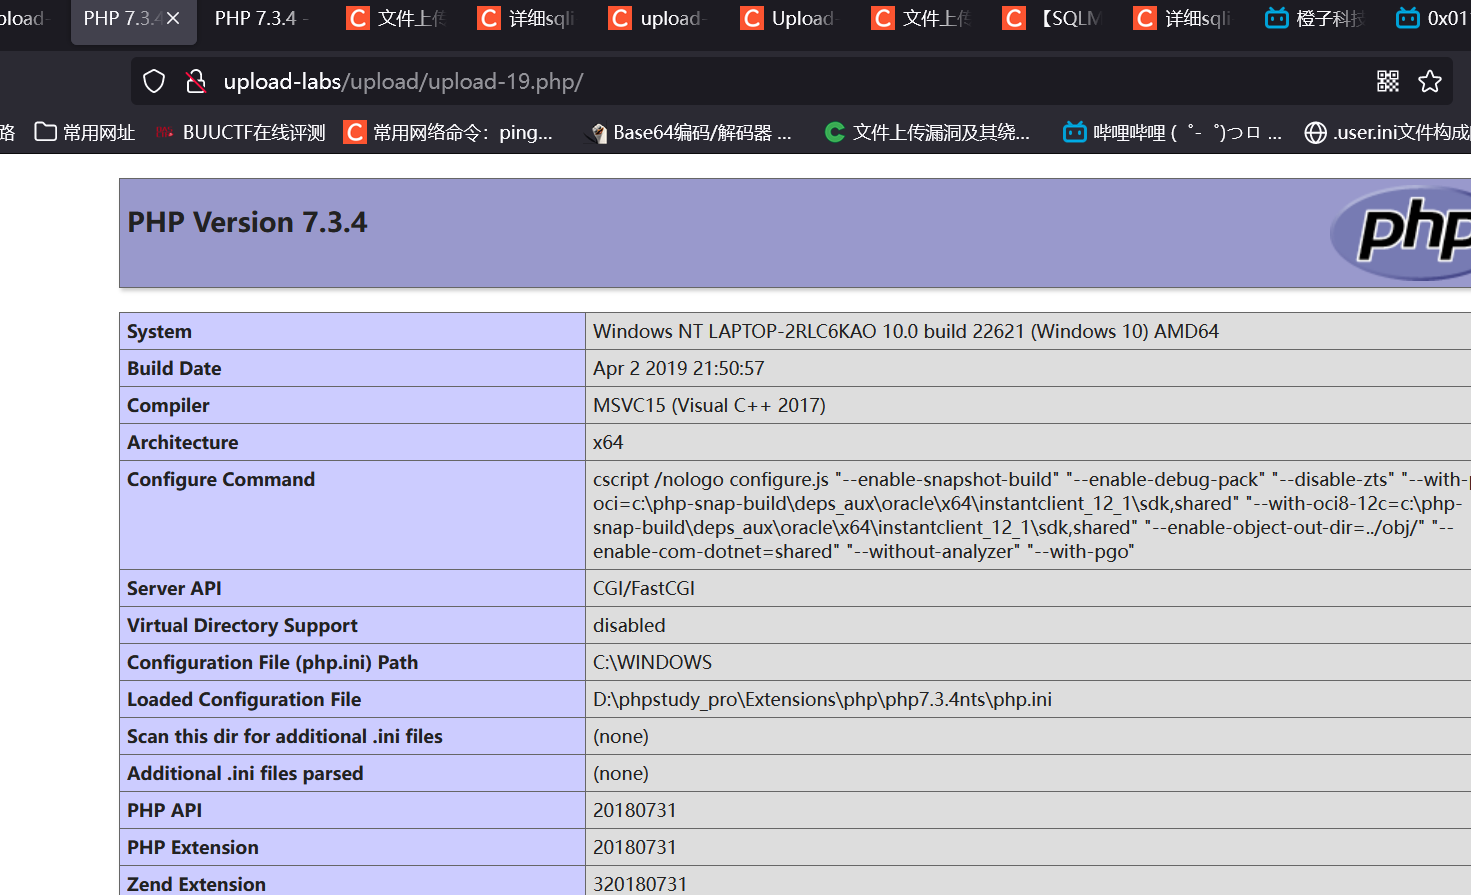Click the "Configuration File (php.ini) Path" label

[x=272, y=662]
